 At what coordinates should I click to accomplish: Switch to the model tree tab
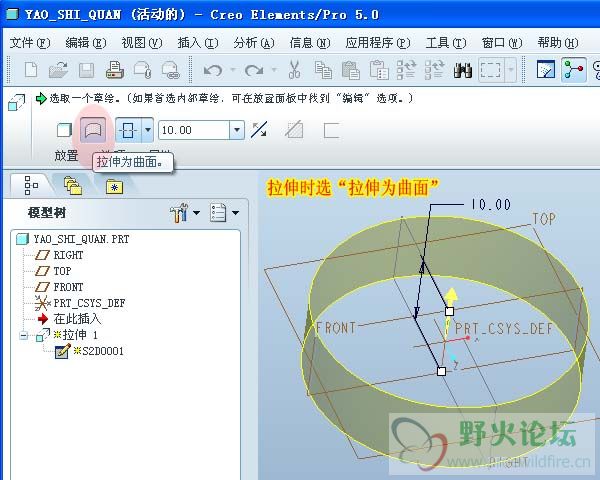pyautogui.click(x=31, y=186)
